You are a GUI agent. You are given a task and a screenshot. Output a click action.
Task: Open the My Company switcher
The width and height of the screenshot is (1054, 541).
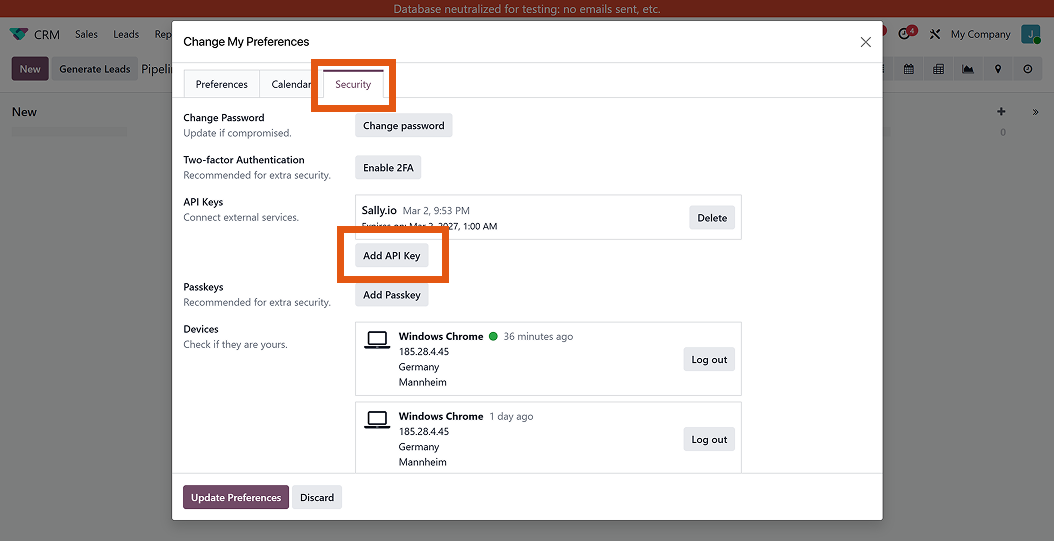click(x=980, y=34)
